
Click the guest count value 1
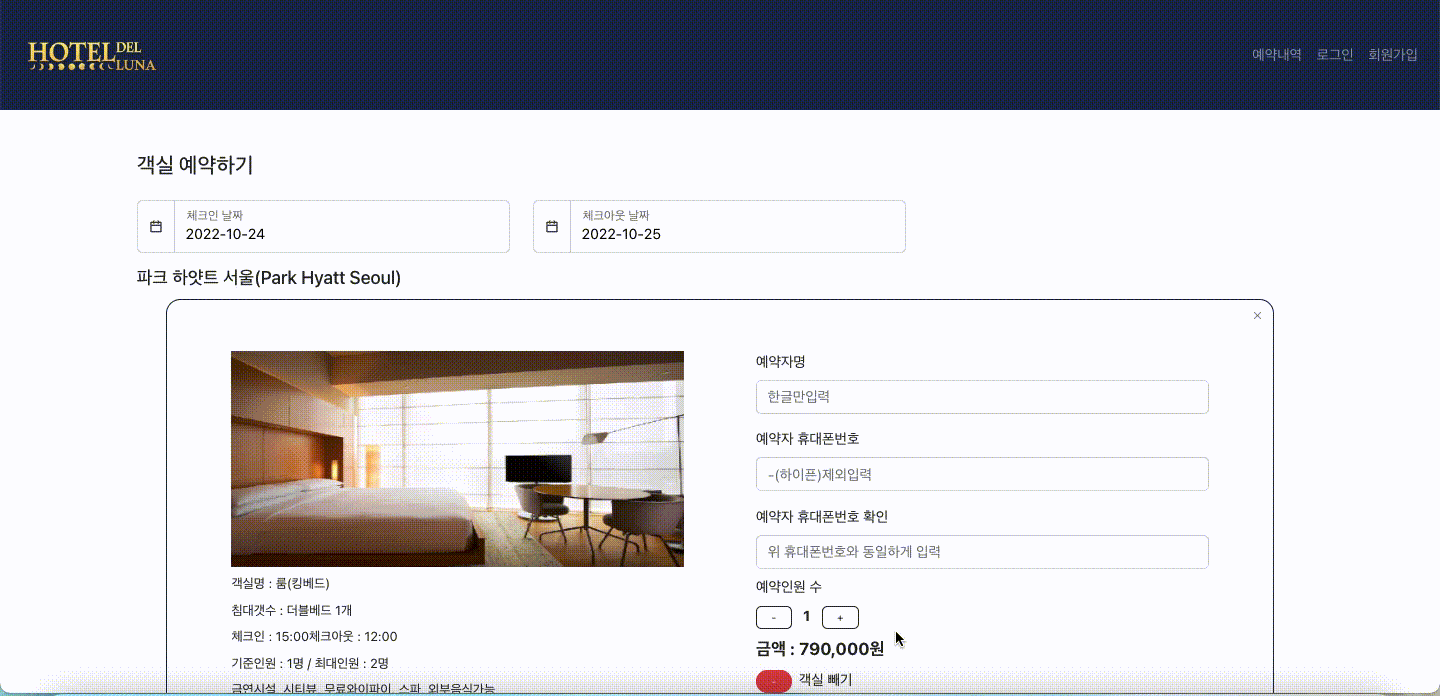pos(807,617)
